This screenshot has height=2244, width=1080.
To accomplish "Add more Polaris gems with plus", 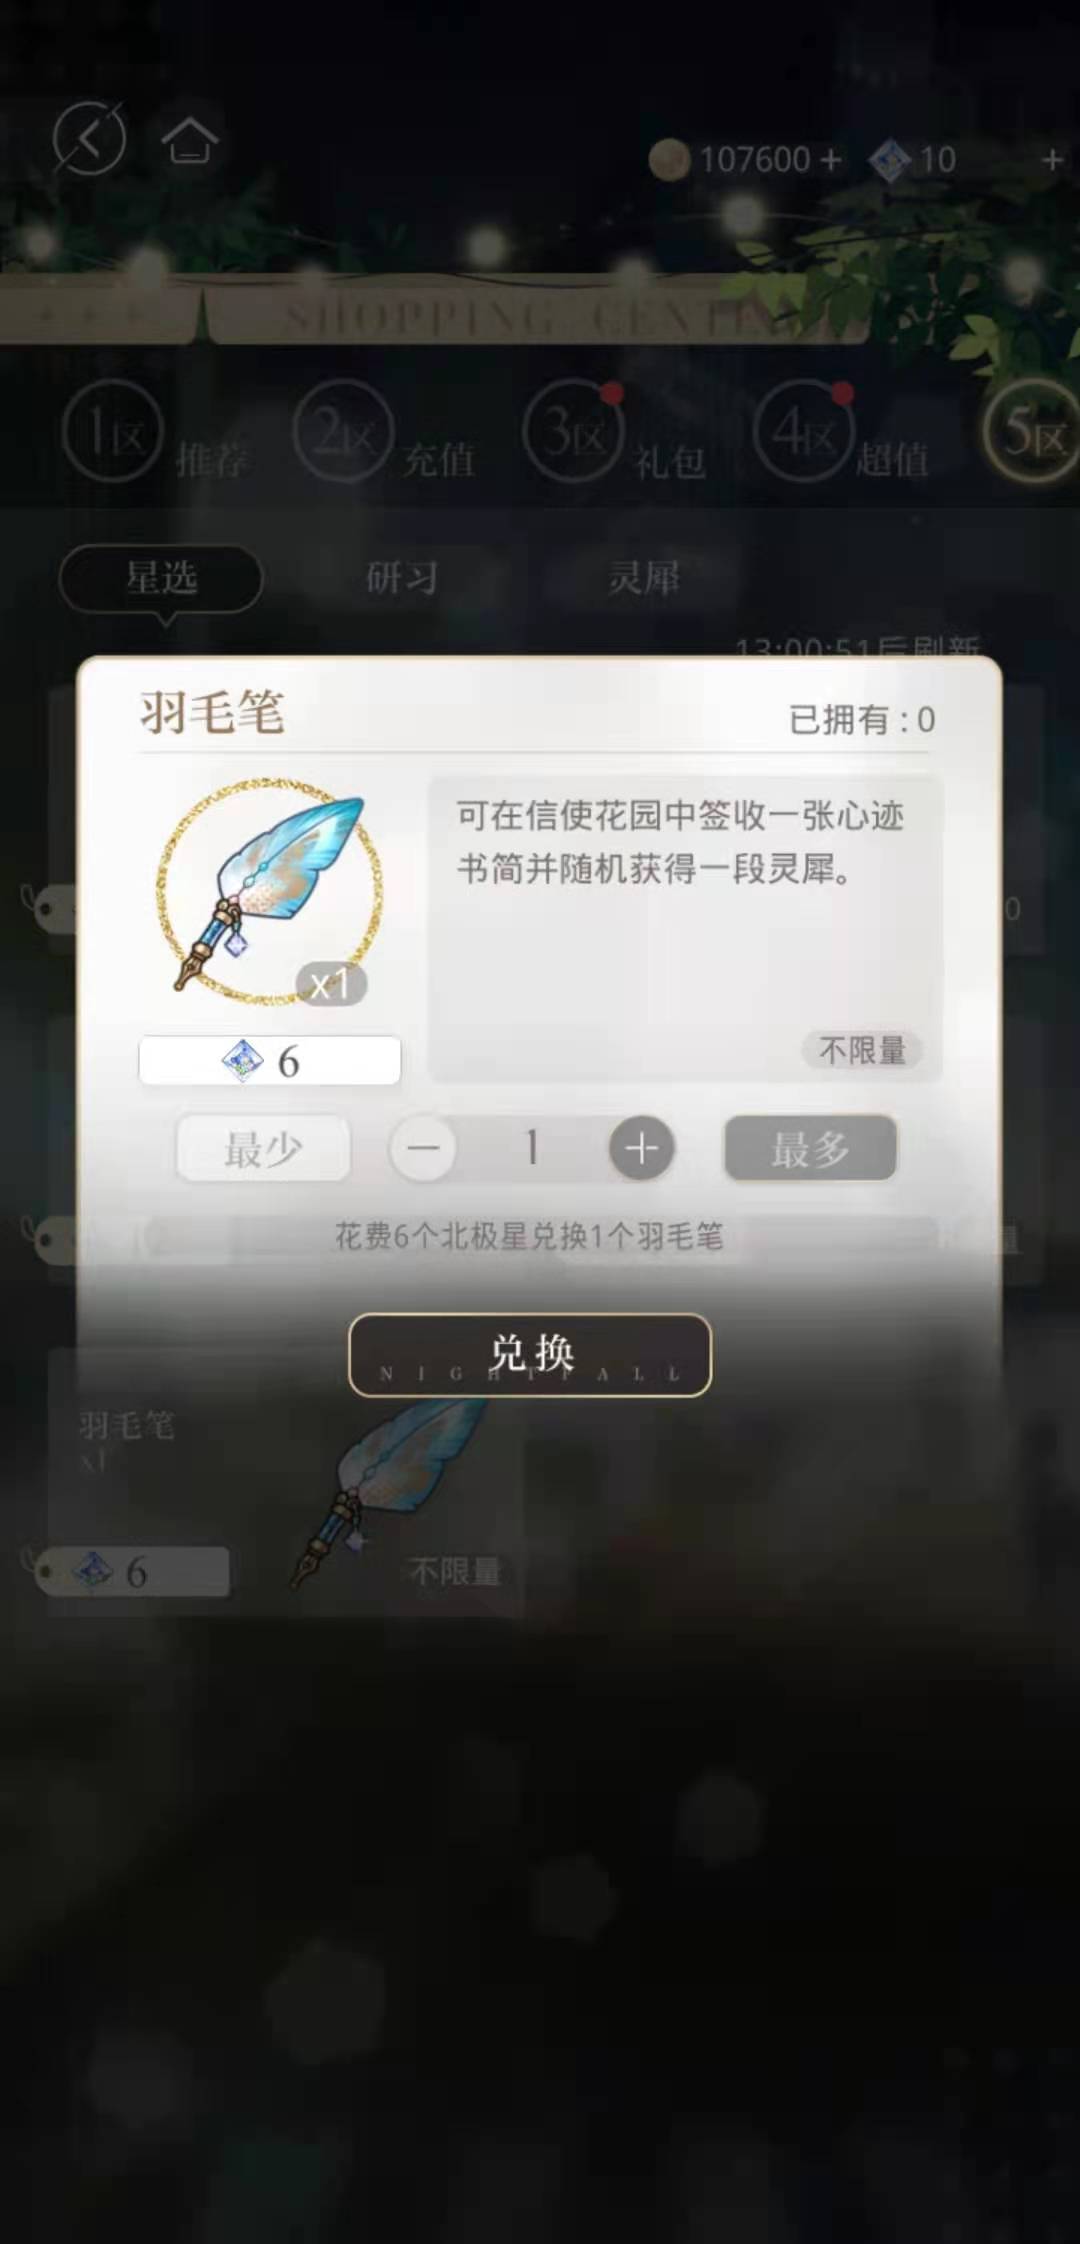I will (1051, 160).
